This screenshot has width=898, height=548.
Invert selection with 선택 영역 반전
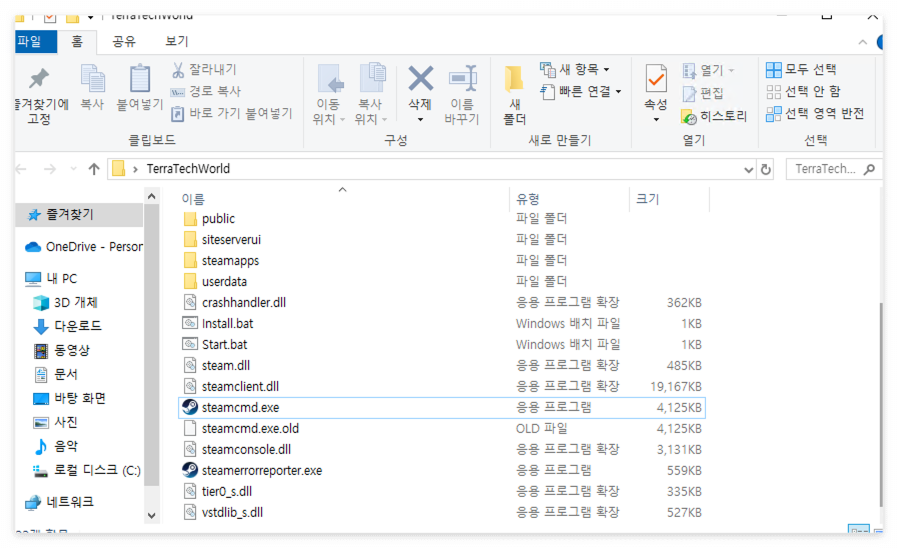[815, 113]
